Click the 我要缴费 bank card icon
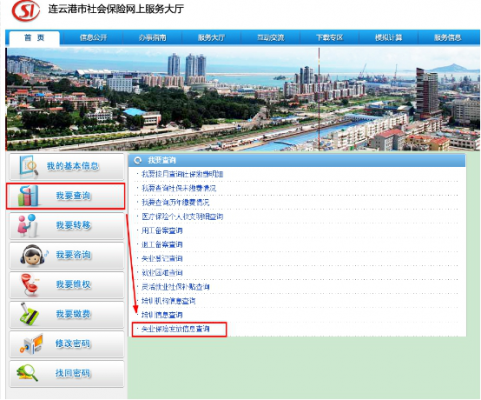Image resolution: width=481 pixels, height=400 pixels. 29,314
